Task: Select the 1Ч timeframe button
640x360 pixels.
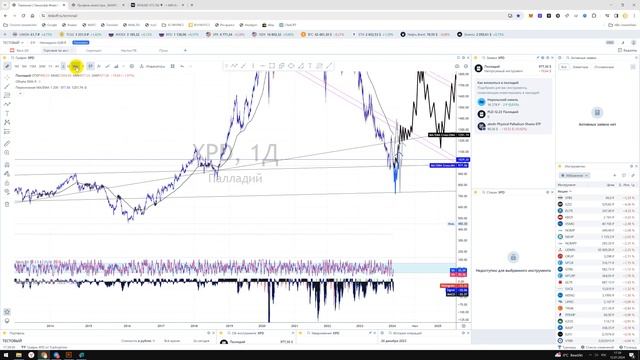Action: tap(50, 66)
